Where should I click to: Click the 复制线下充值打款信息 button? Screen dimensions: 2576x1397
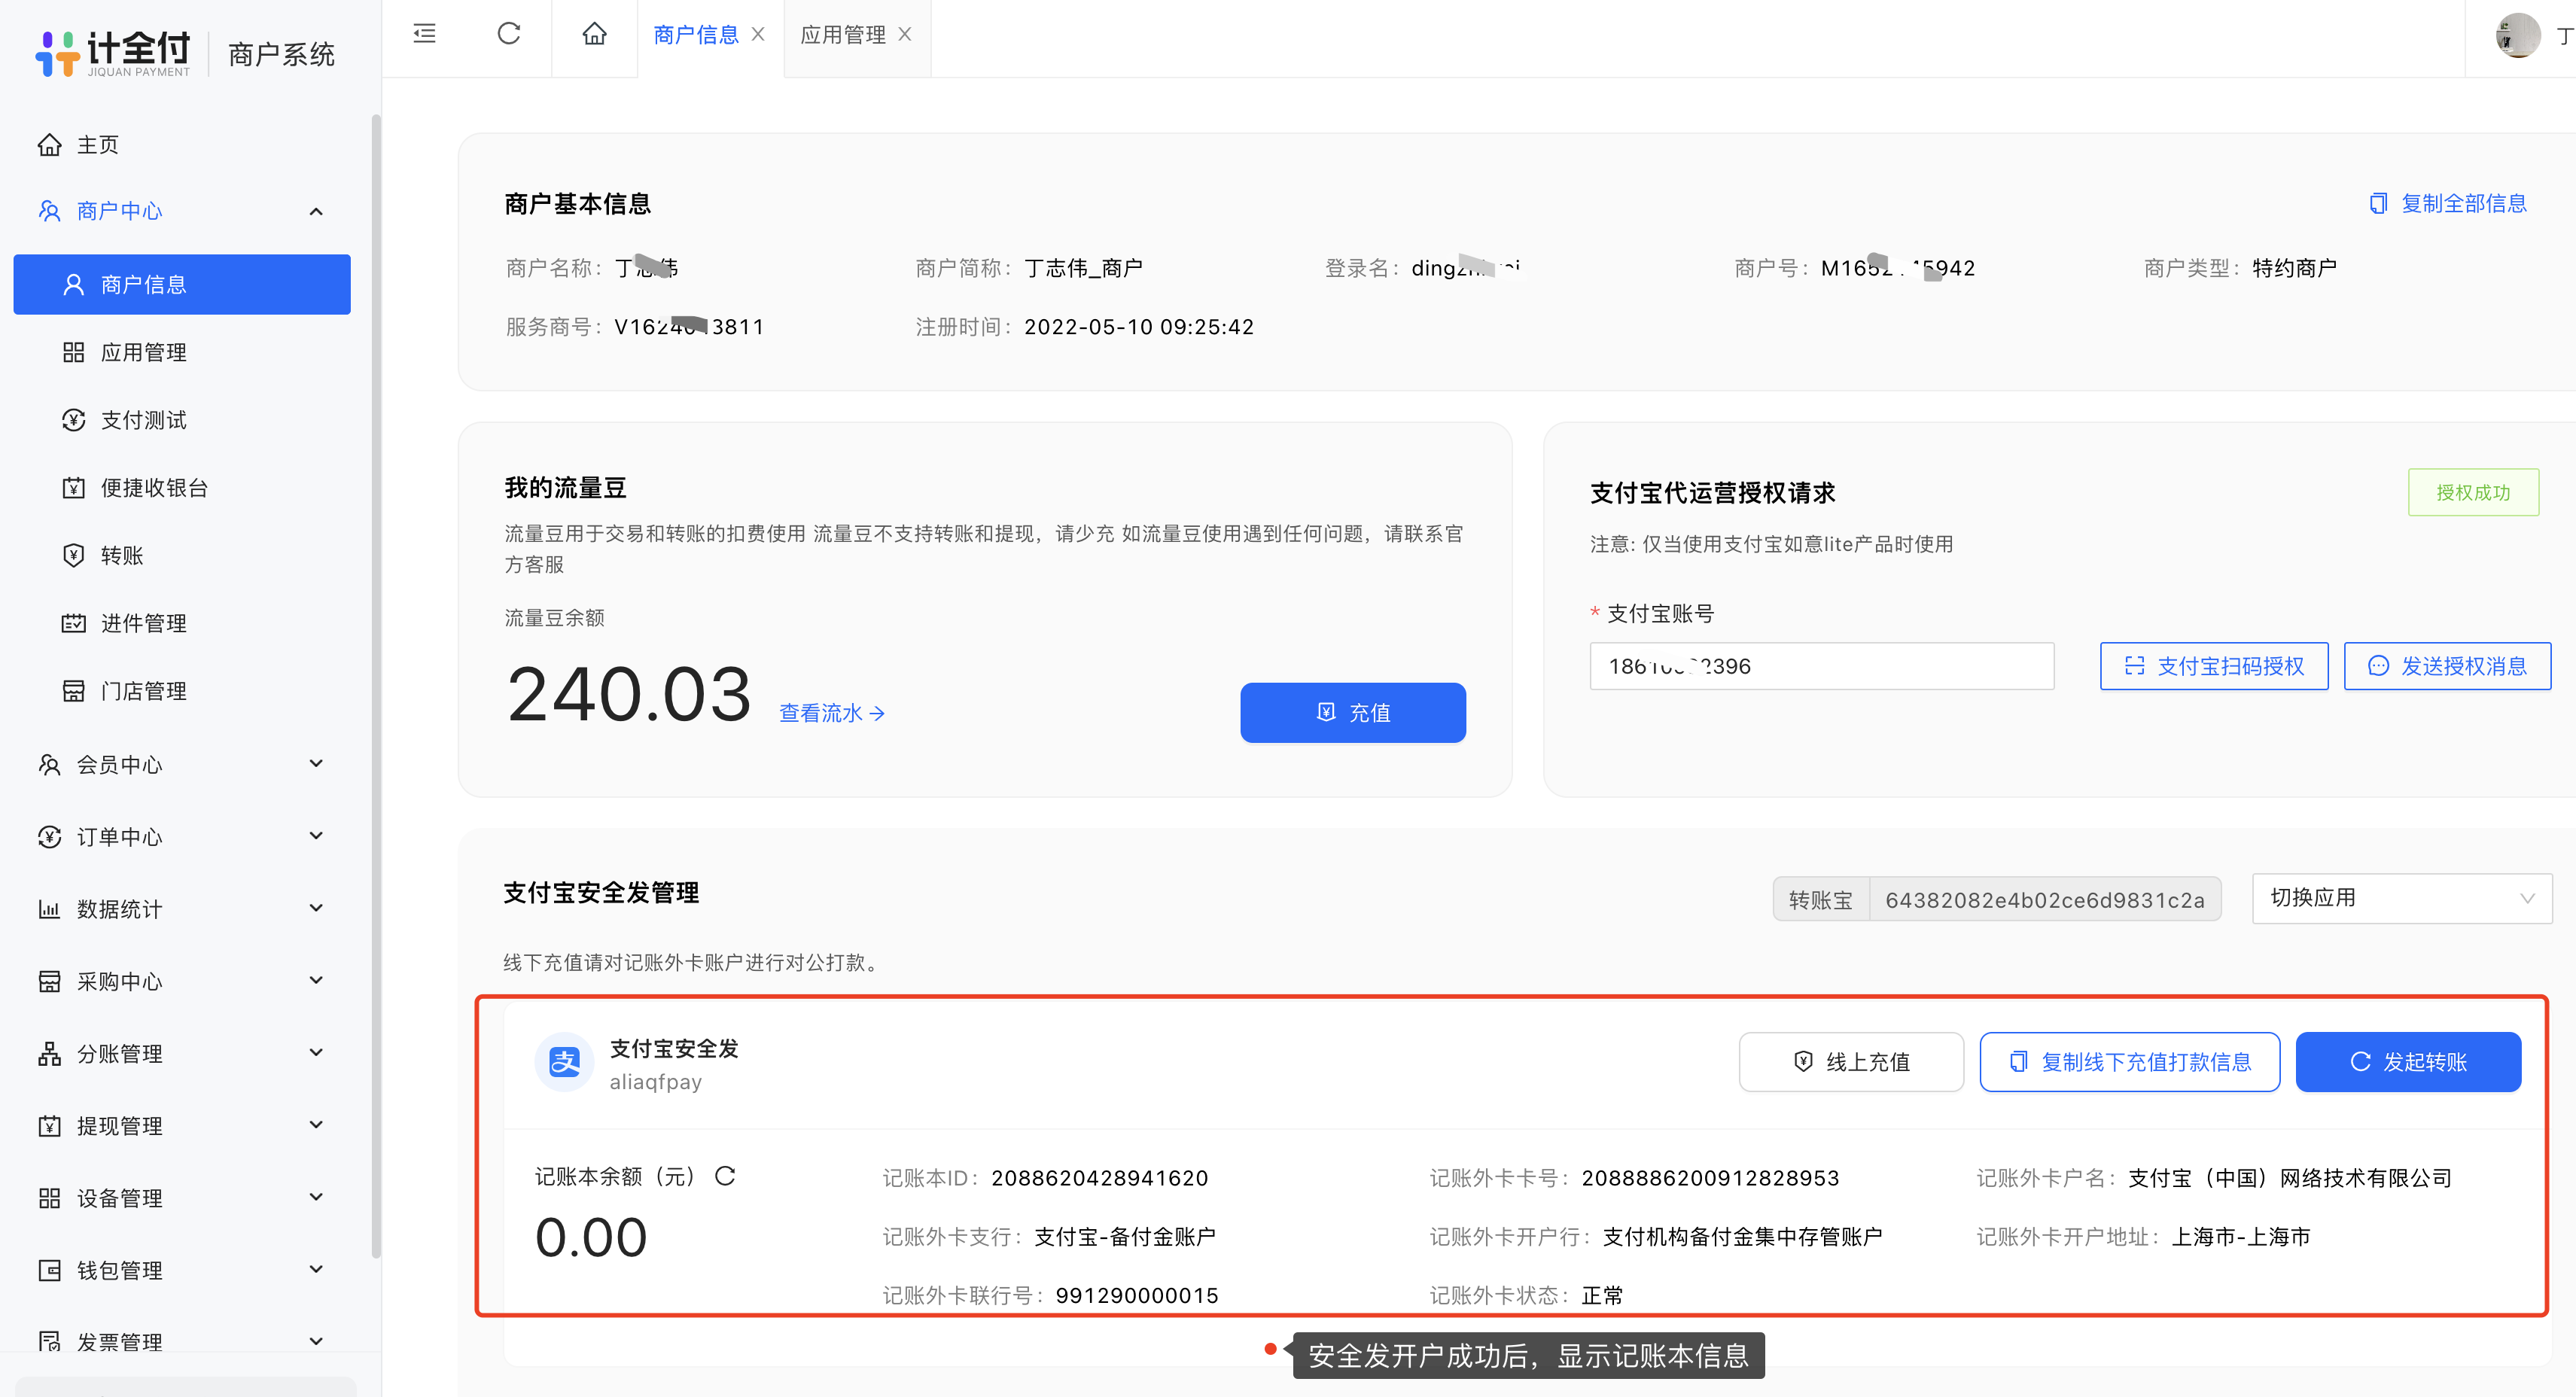pos(2130,1062)
